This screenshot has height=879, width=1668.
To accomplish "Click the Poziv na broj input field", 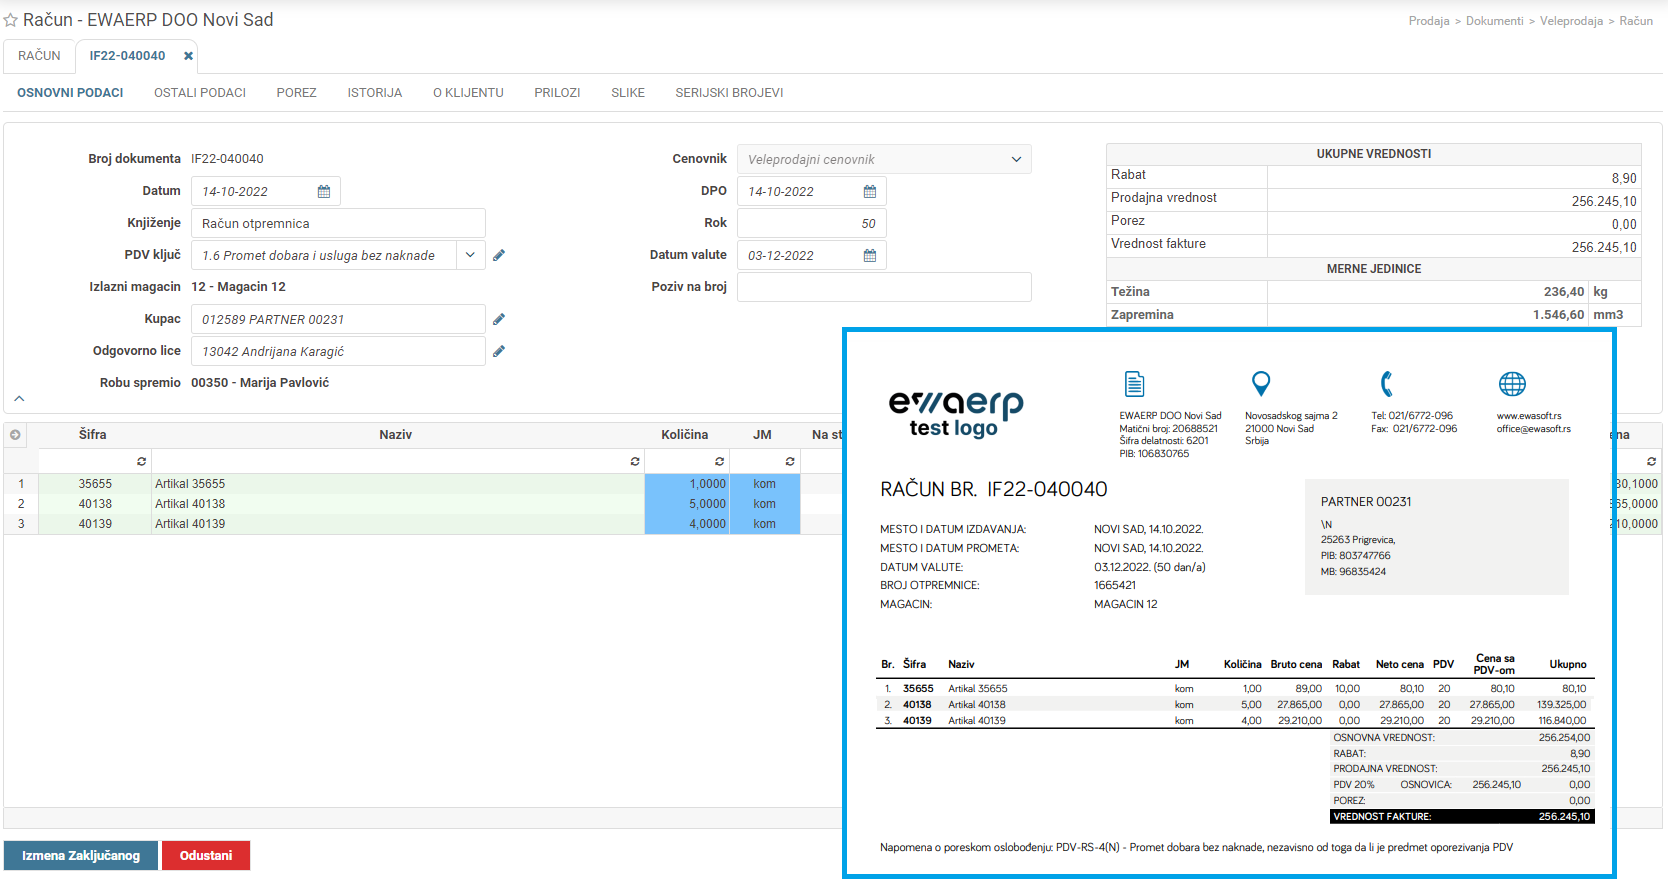I will click(x=884, y=287).
